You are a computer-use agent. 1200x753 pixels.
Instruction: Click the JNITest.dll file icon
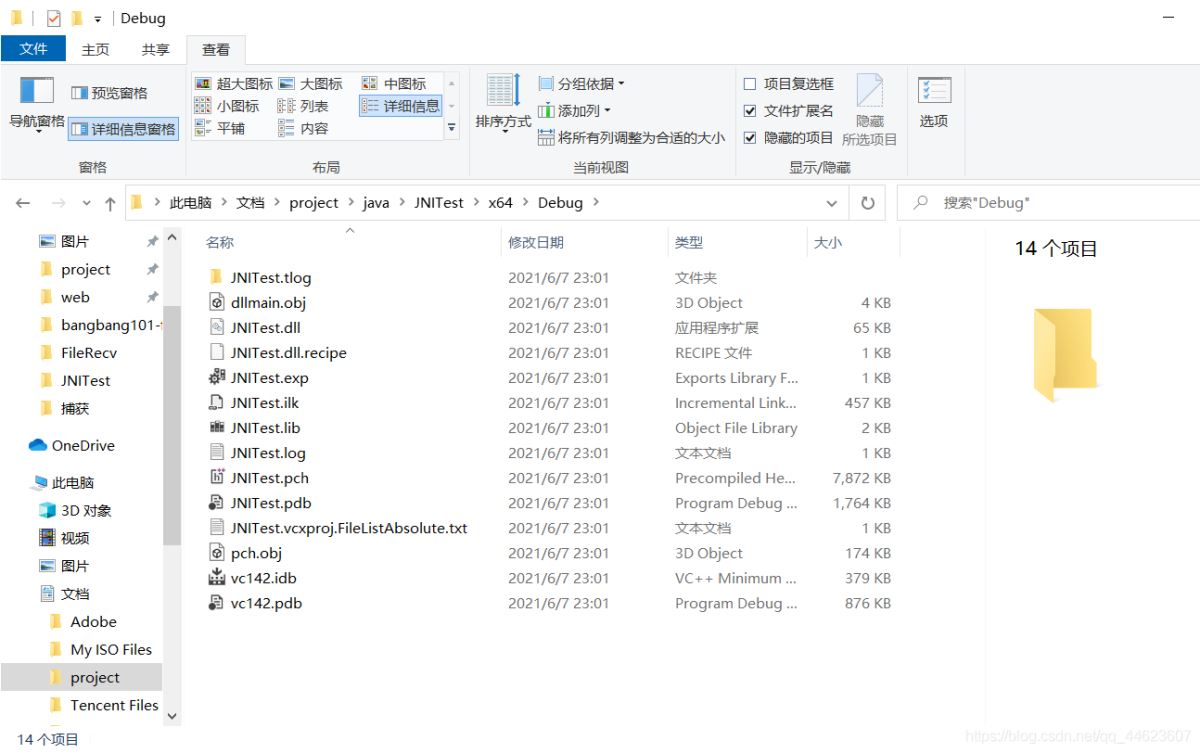coord(216,327)
